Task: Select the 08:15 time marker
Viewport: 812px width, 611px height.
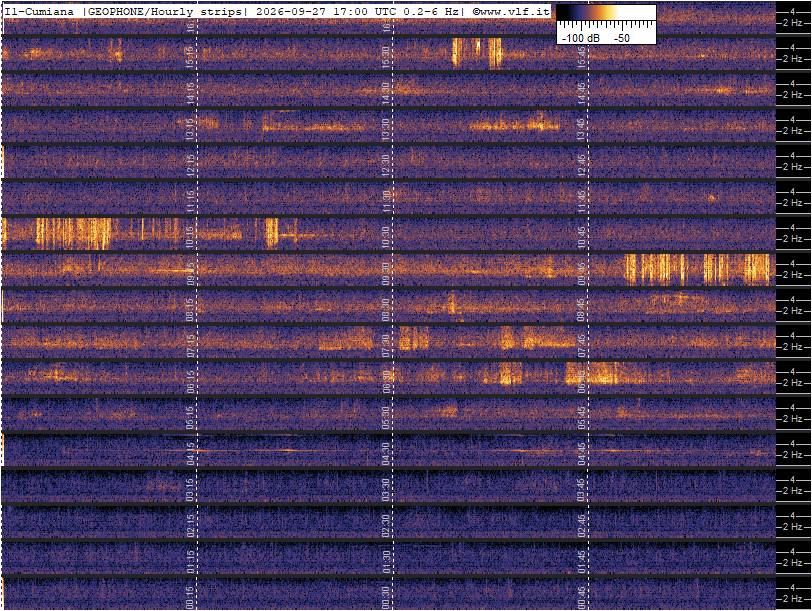Action: click(190, 309)
